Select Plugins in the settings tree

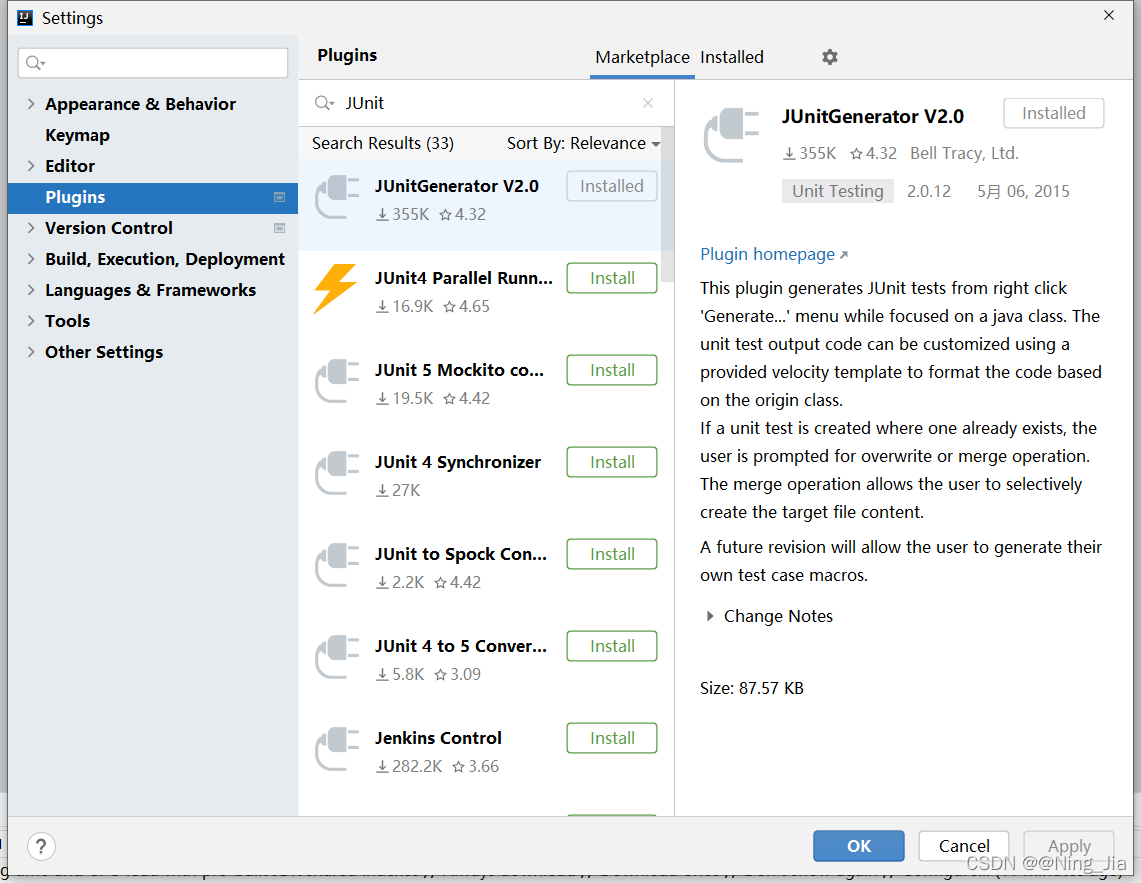153,197
